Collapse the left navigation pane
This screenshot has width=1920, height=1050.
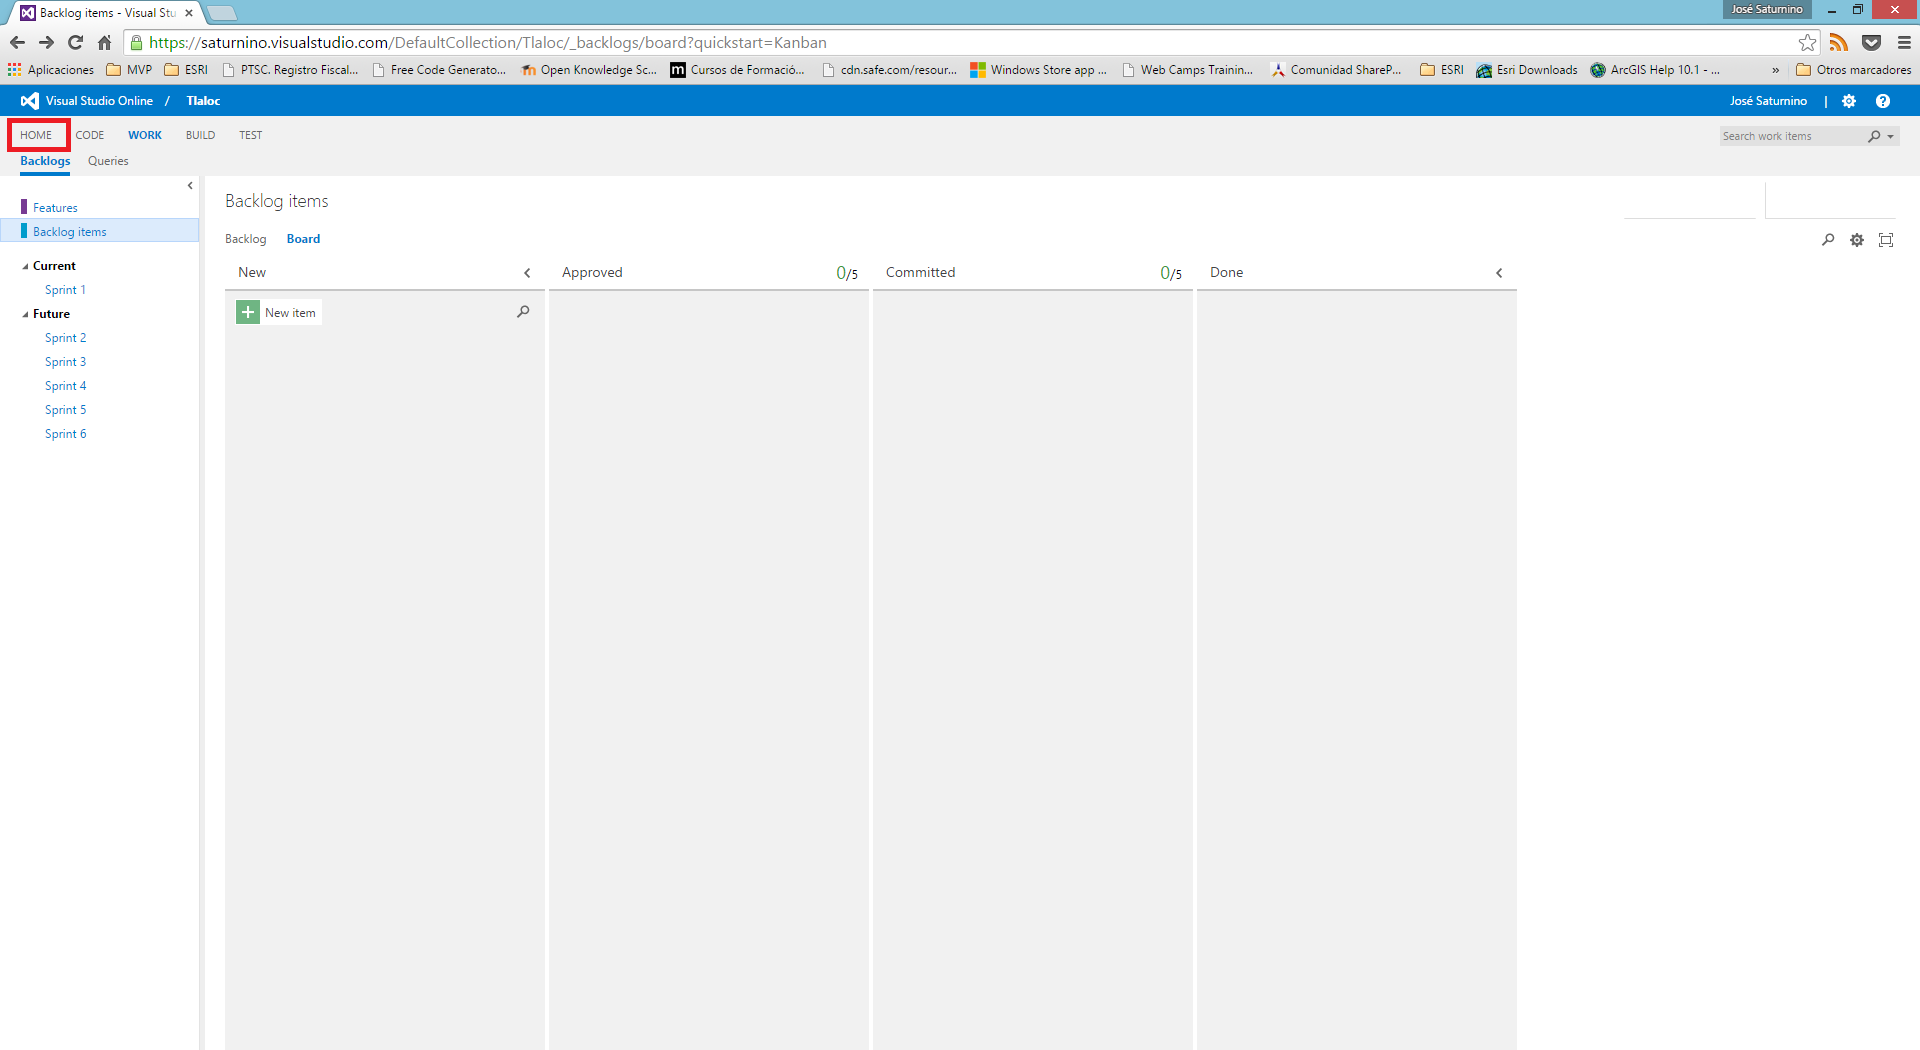coord(190,186)
